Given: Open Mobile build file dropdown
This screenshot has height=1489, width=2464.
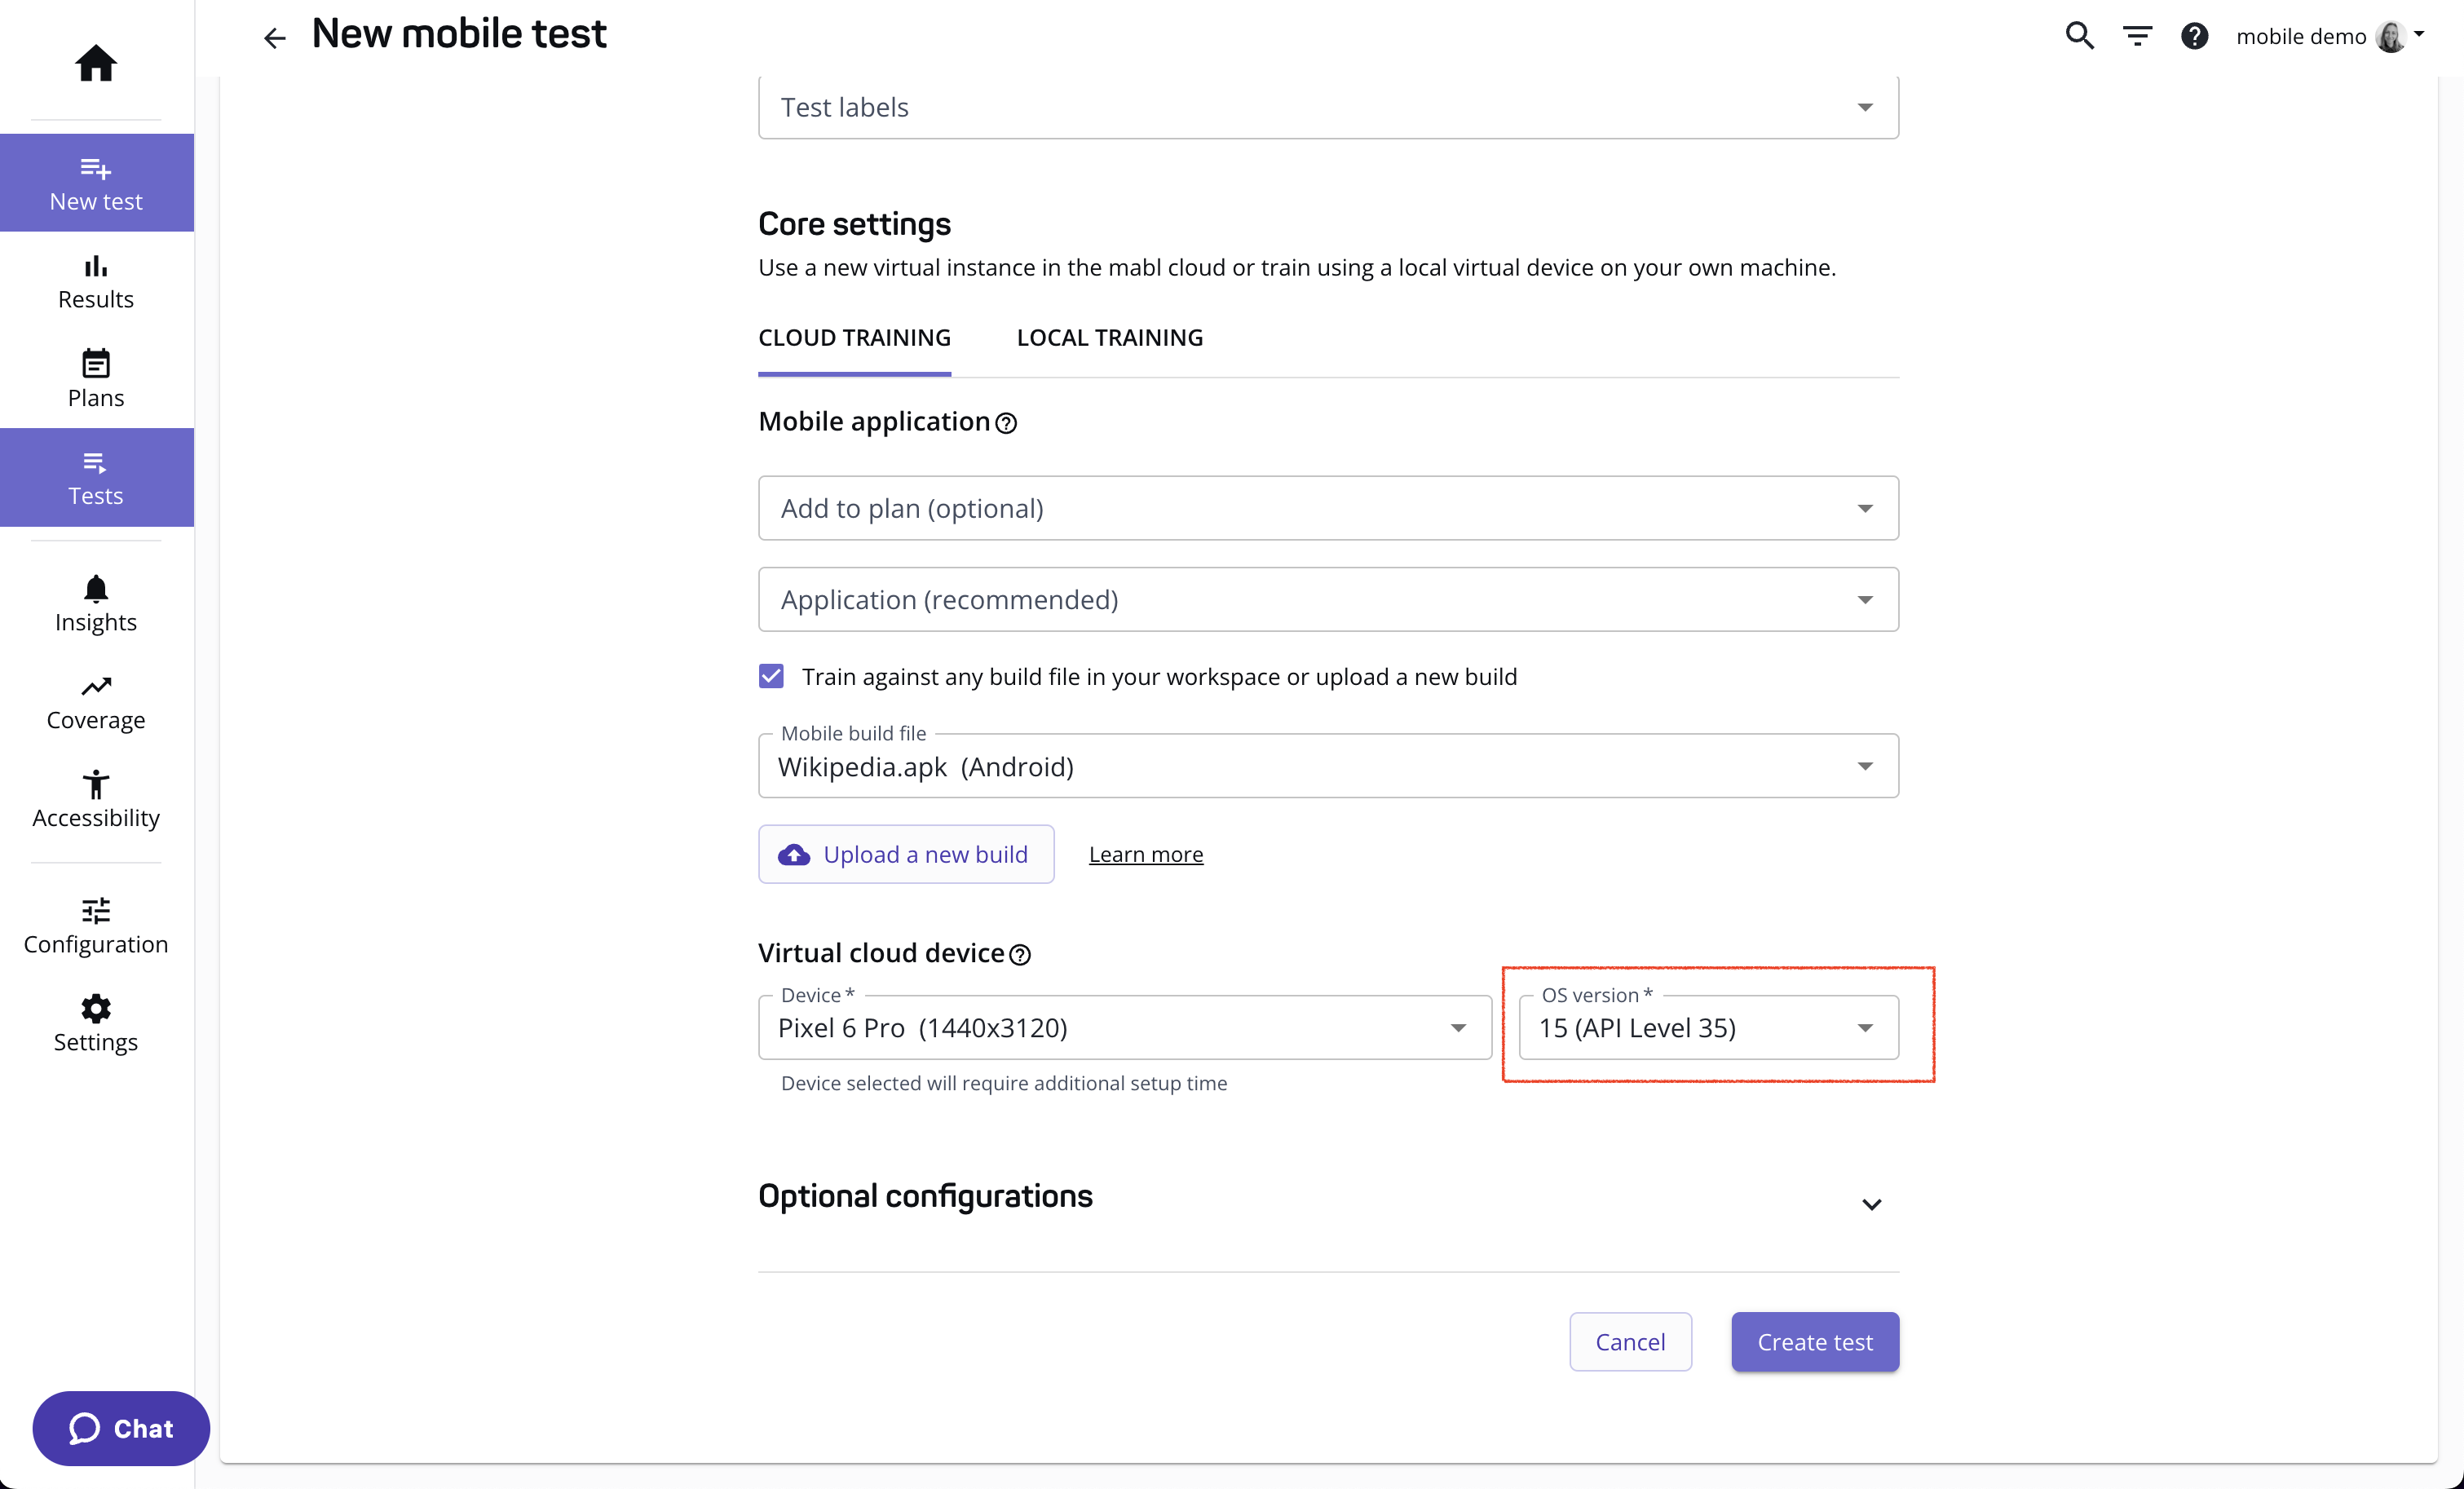Looking at the screenshot, I should (1328, 766).
